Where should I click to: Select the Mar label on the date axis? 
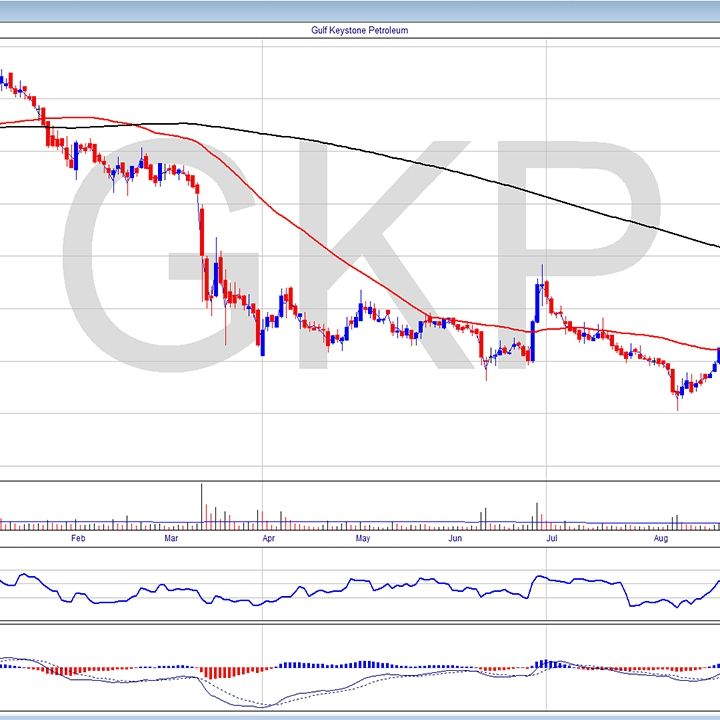(171, 539)
